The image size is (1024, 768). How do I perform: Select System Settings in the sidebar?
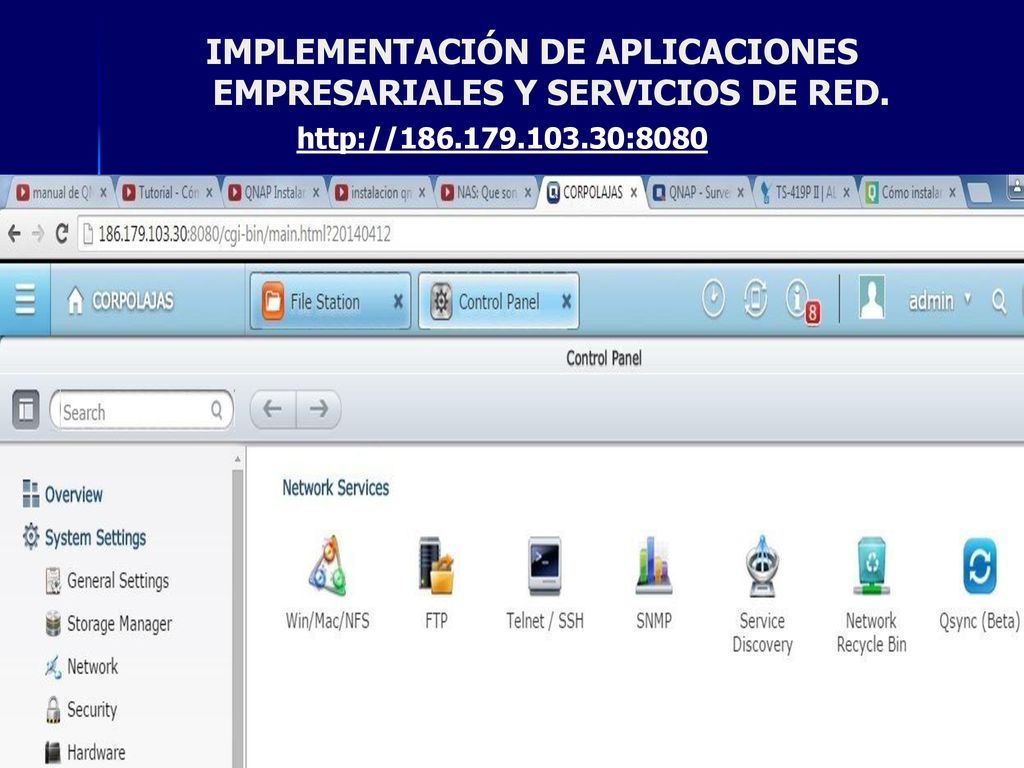coord(84,537)
